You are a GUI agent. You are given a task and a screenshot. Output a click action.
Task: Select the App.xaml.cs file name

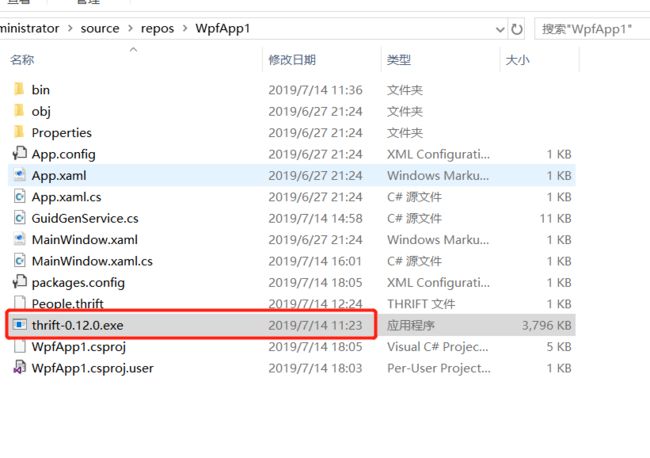tap(66, 197)
